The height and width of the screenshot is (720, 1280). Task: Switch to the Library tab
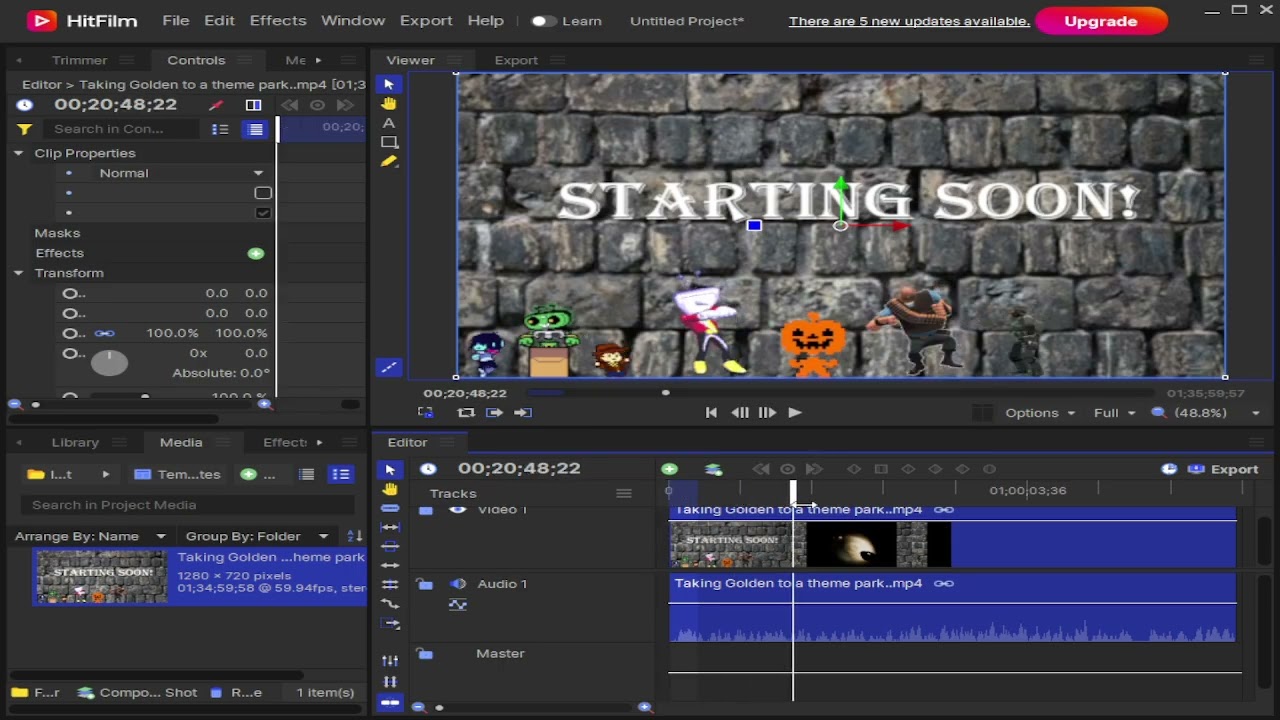tap(75, 442)
